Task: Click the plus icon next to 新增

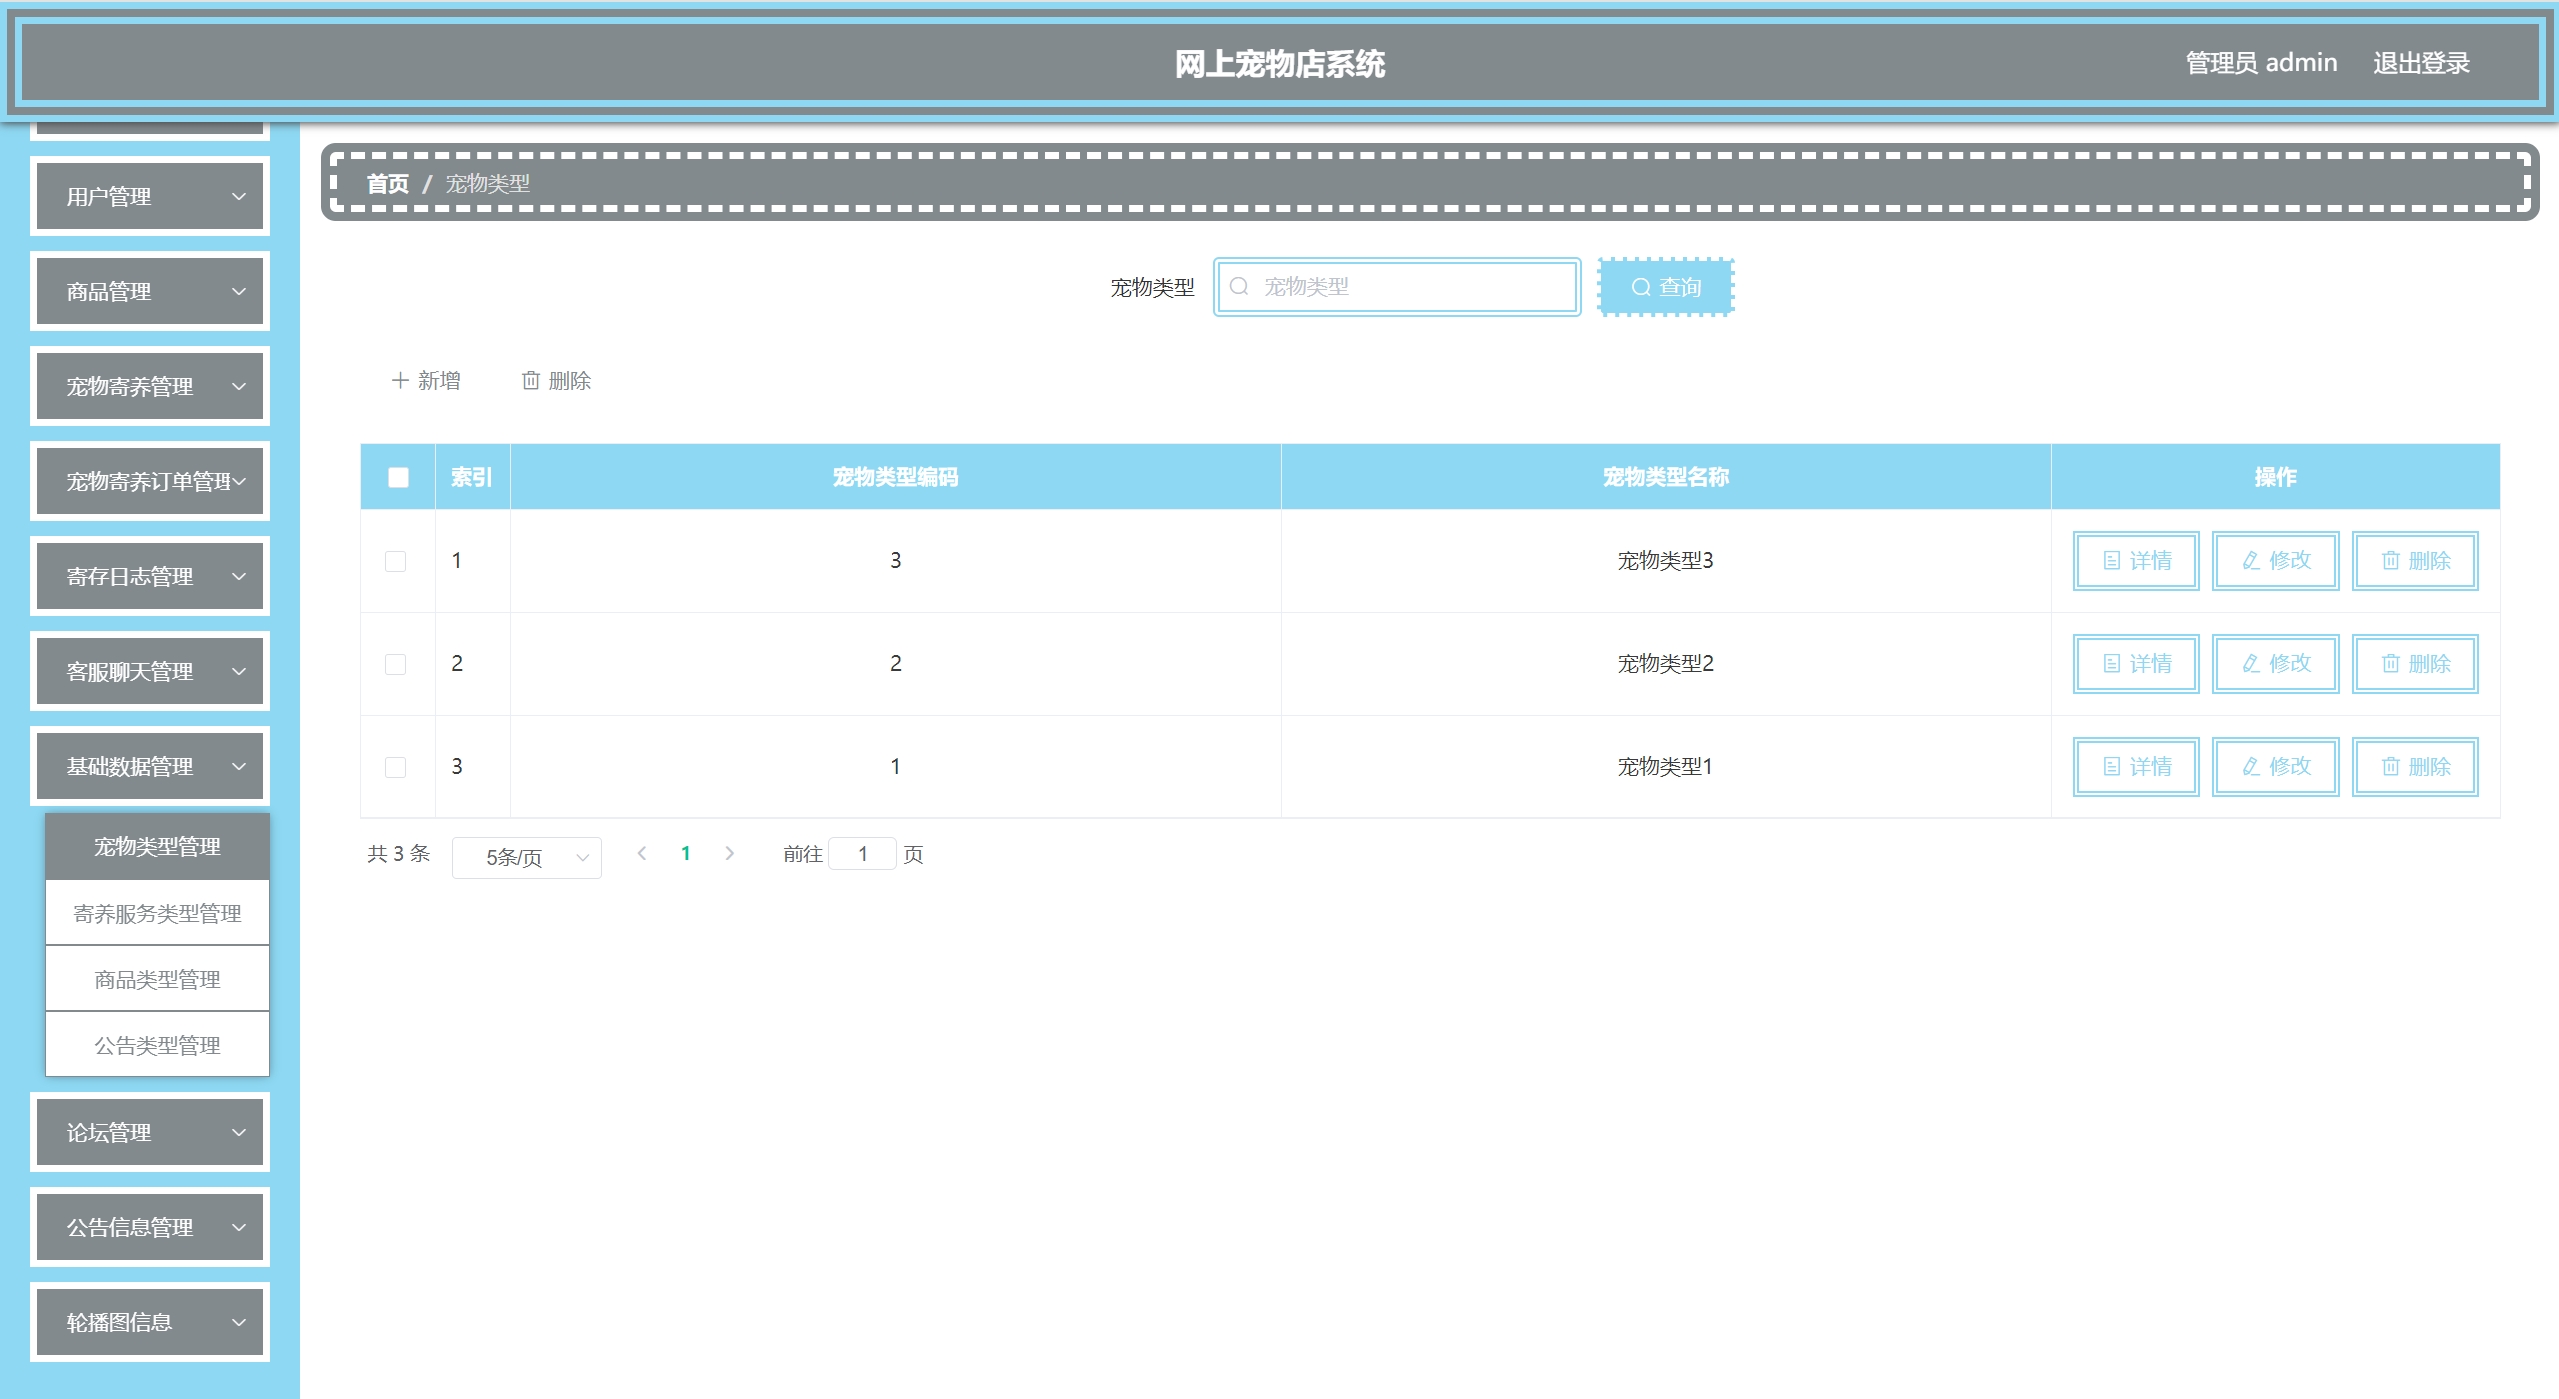Action: coord(400,380)
